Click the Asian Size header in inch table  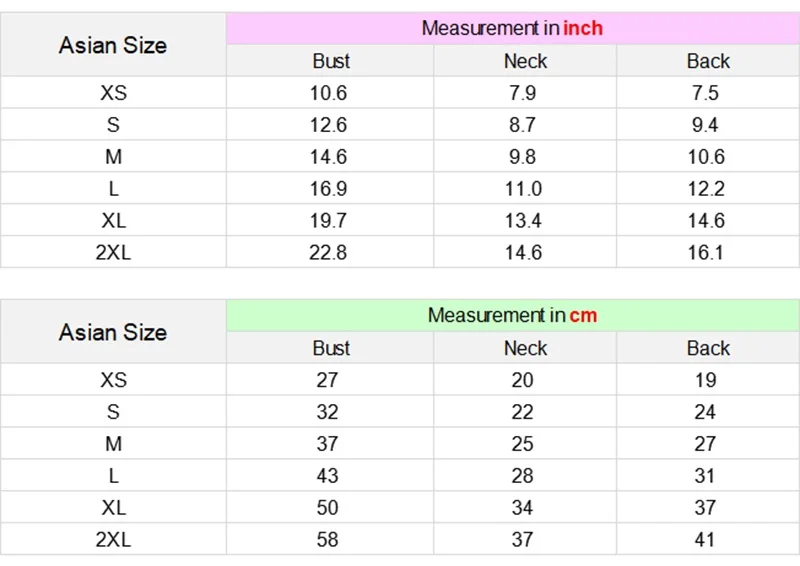pyautogui.click(x=113, y=45)
